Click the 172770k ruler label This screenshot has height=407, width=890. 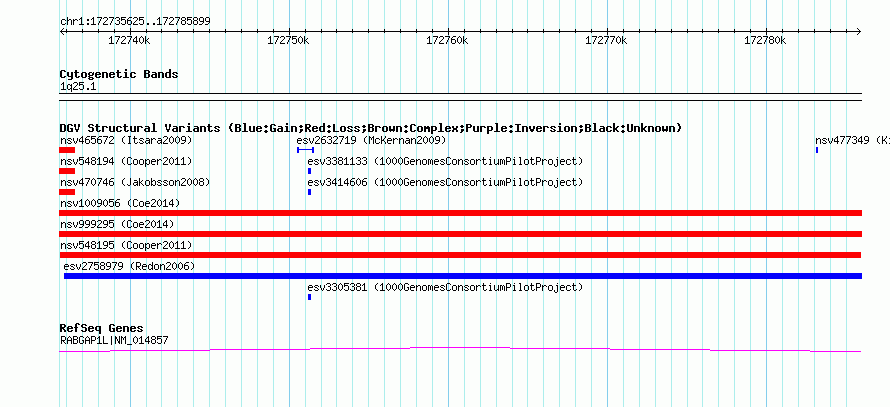606,40
